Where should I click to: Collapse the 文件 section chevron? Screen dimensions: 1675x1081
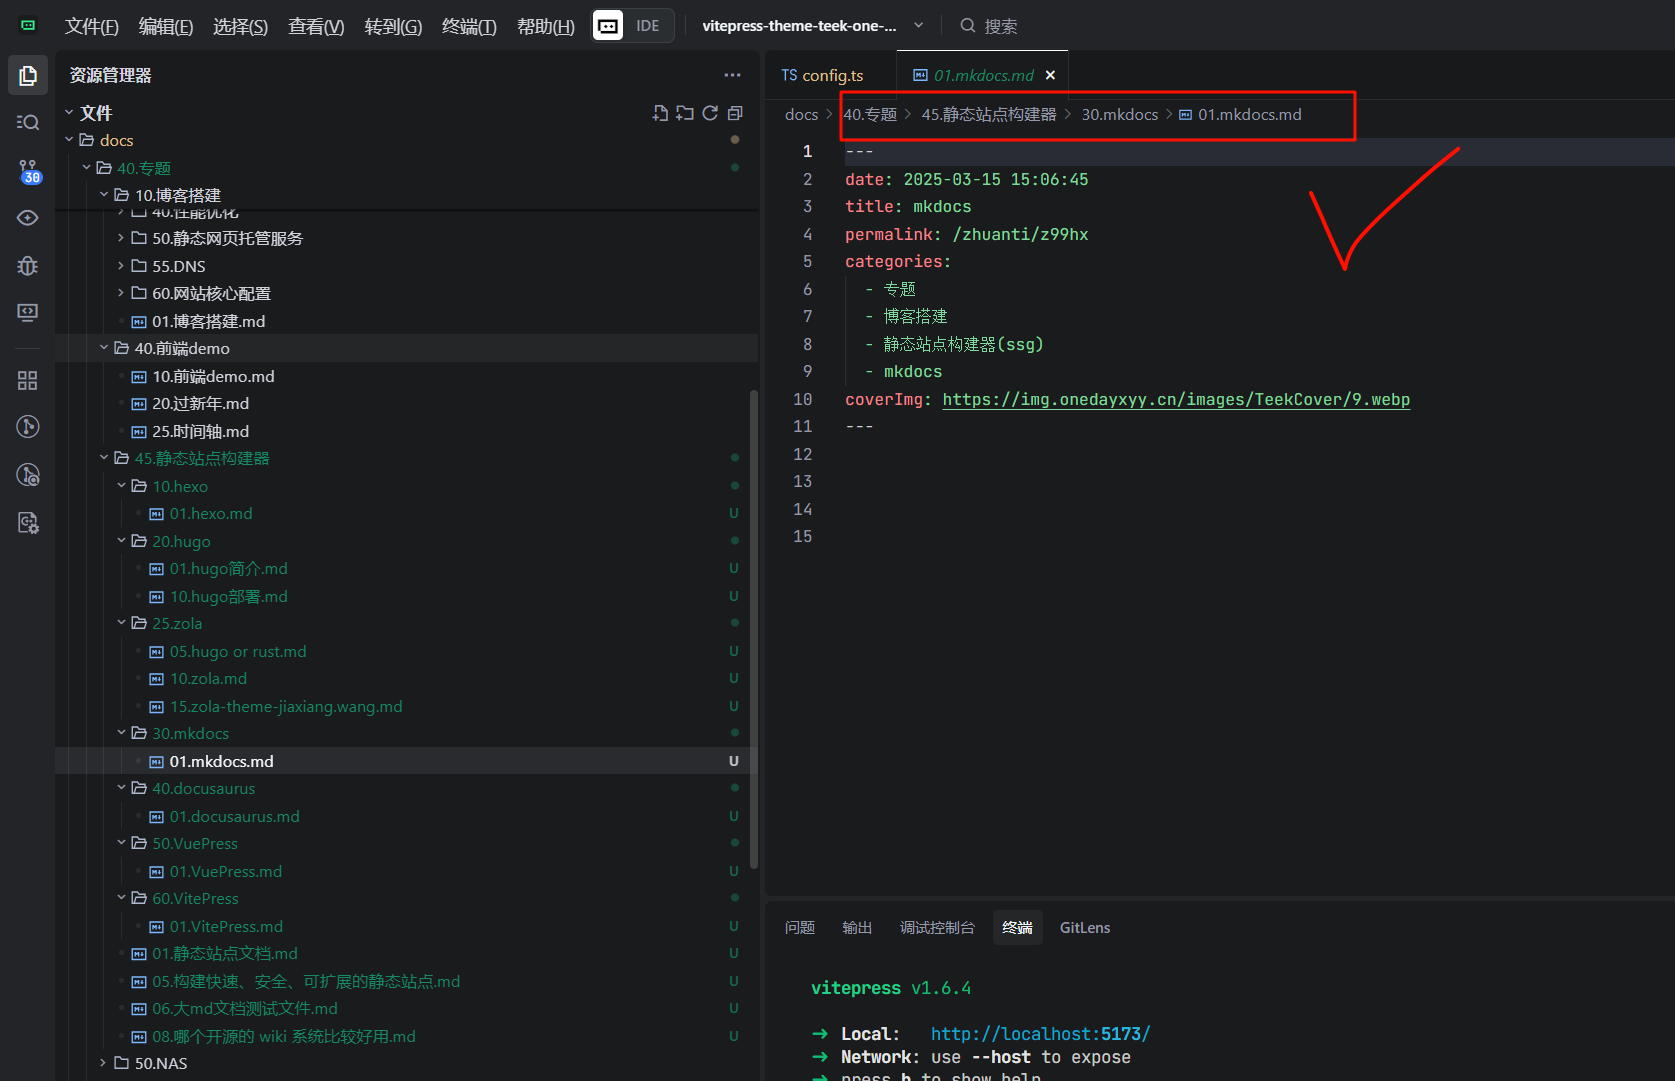(69, 112)
